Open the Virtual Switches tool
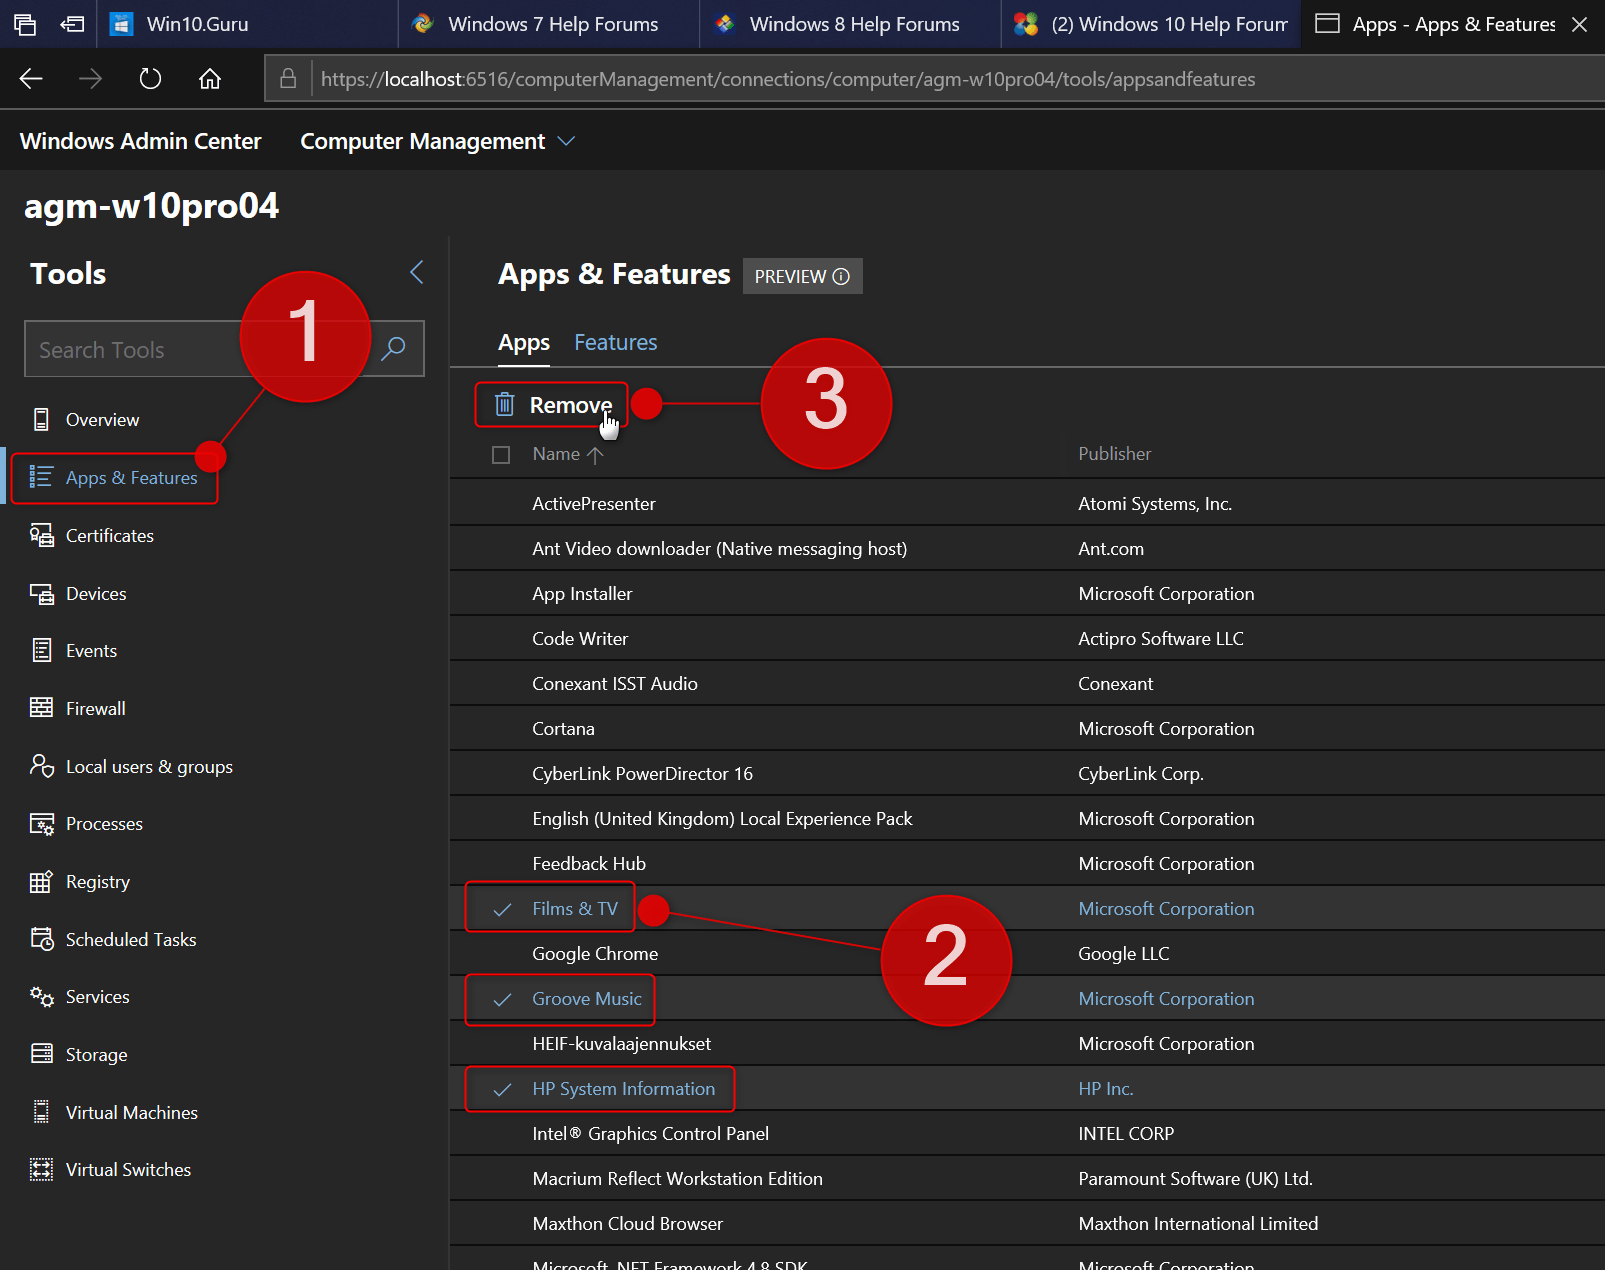 [127, 1169]
